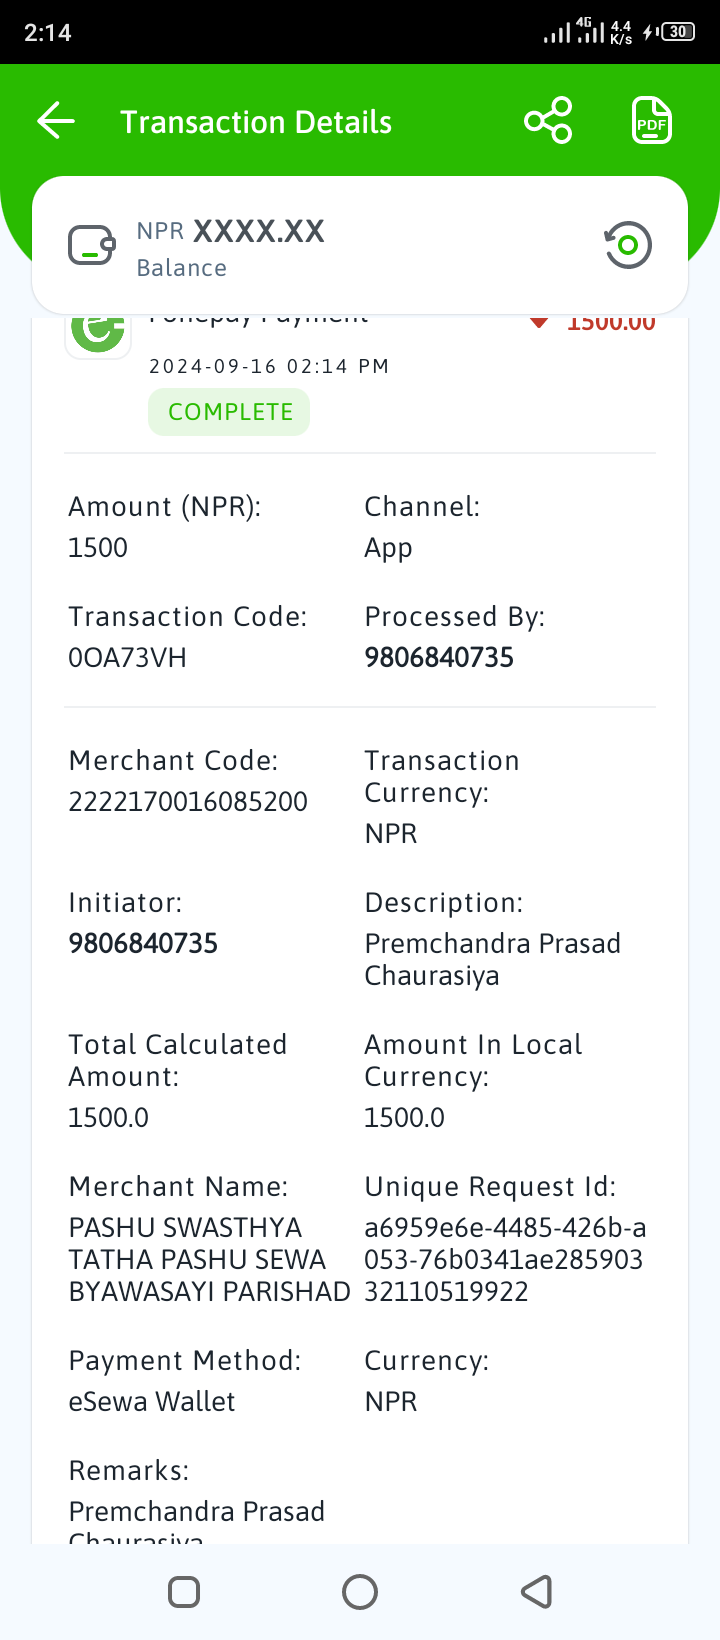Tap the back arrow icon

56,121
